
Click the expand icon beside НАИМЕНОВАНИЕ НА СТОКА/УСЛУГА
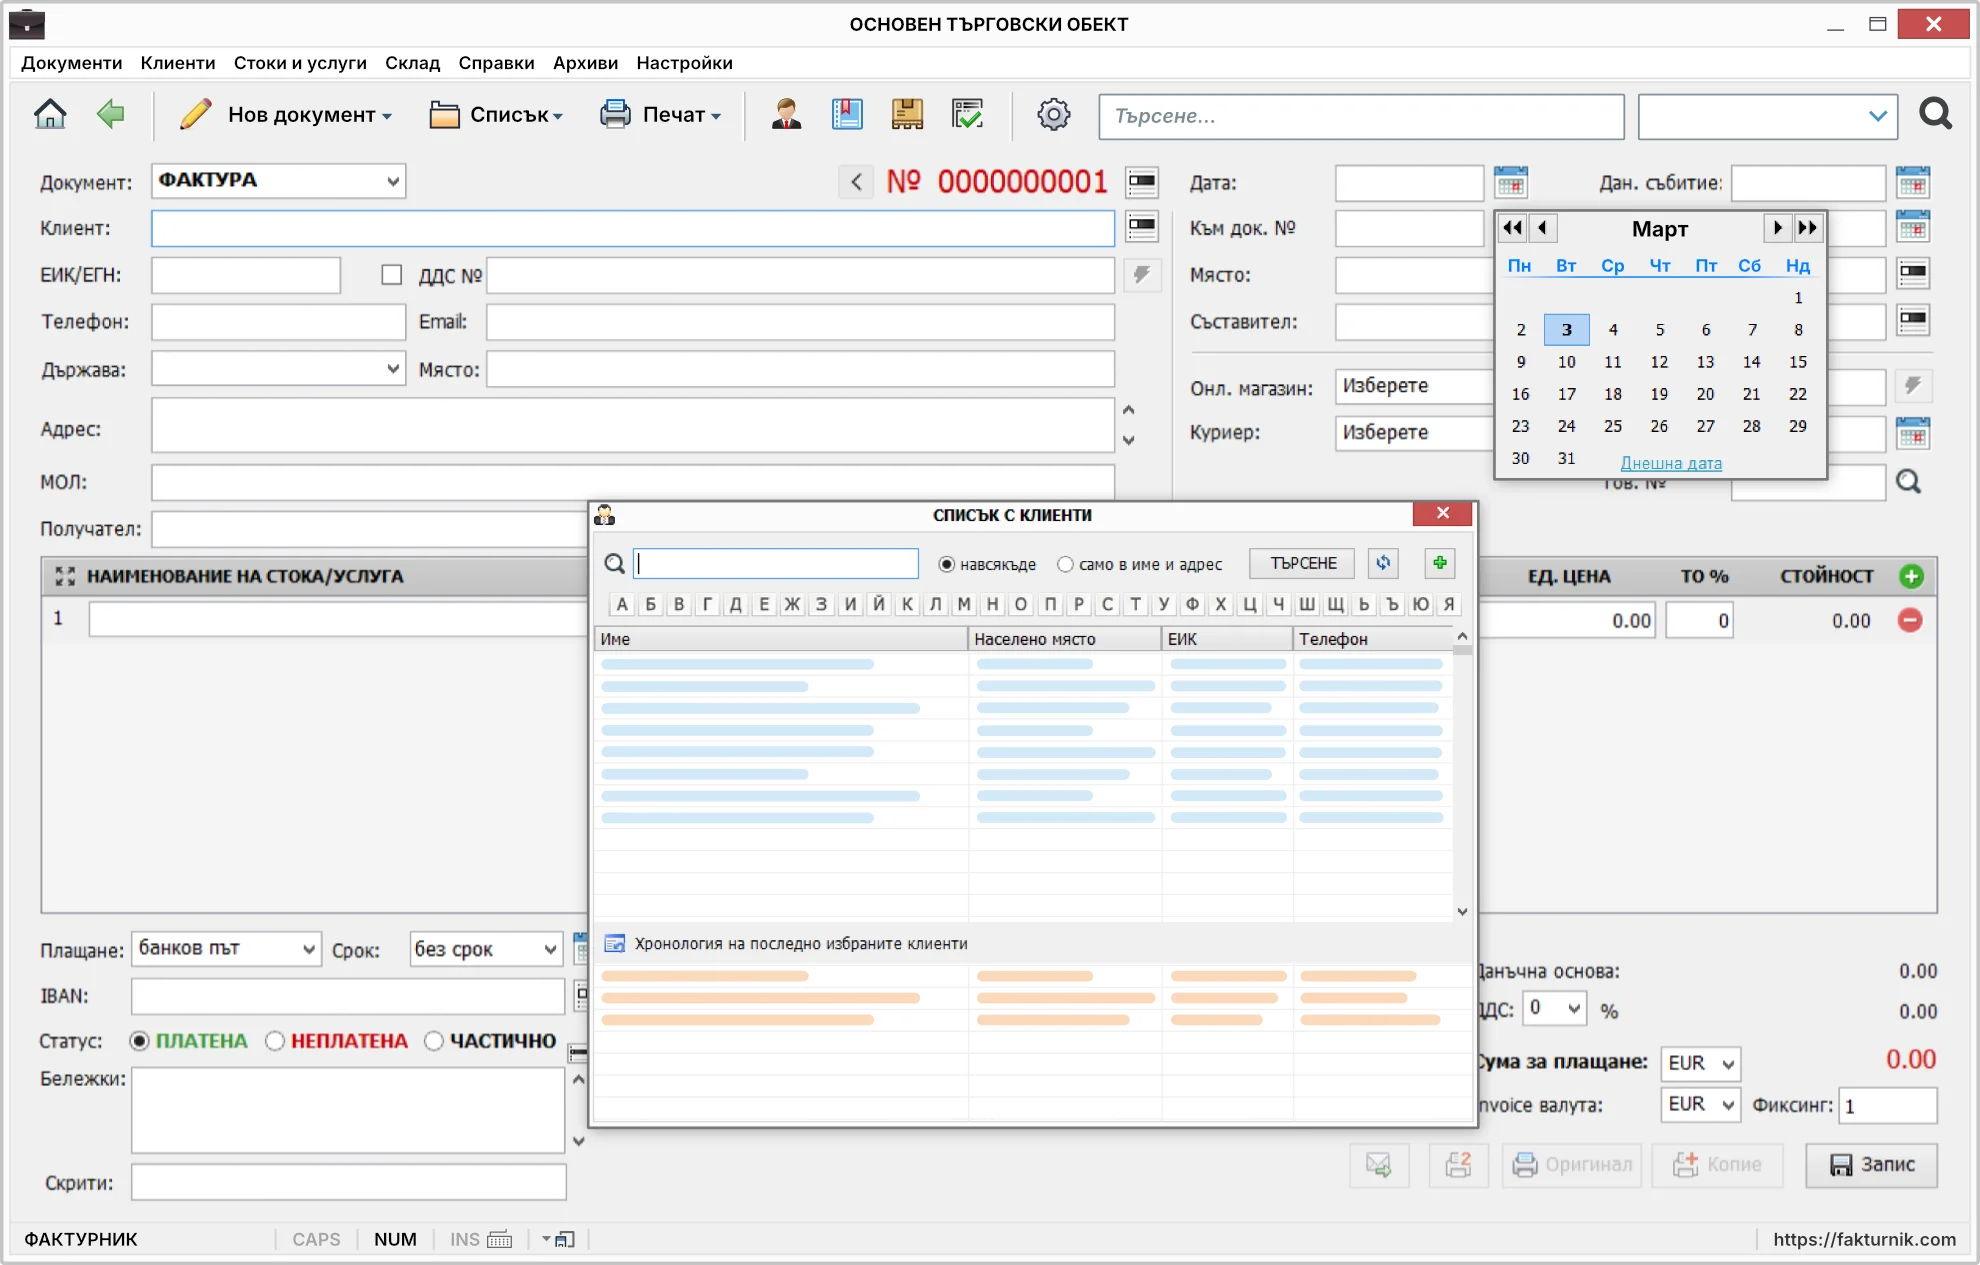[x=65, y=576]
